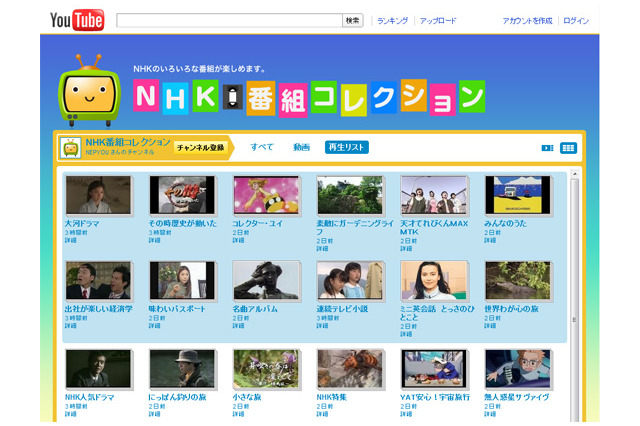640x426 pixels.
Task: Switch to the grid view icon
Action: point(568,148)
